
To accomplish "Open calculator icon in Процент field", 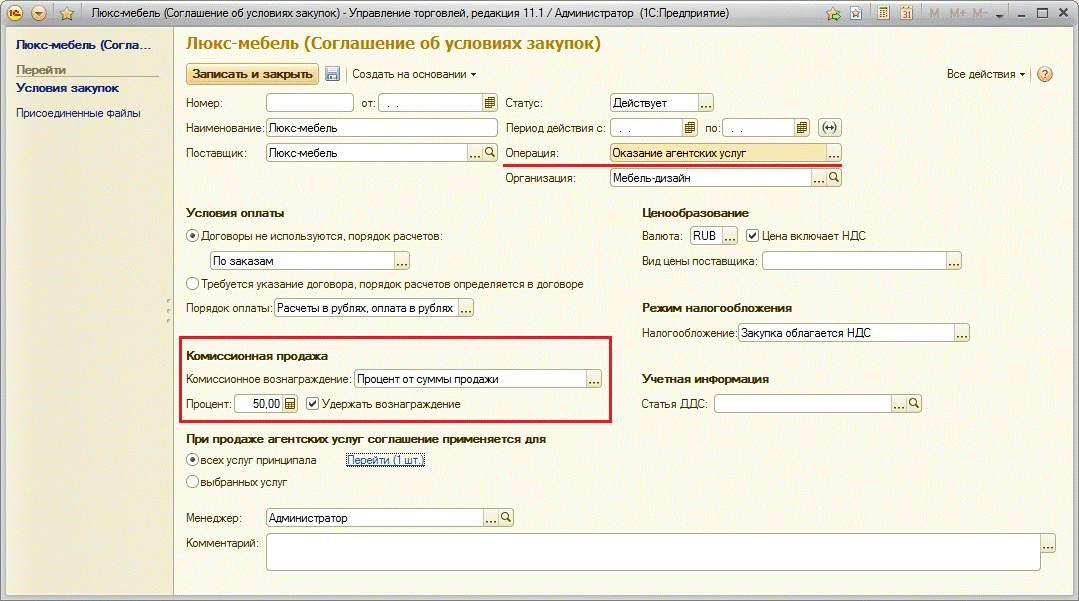I will (x=290, y=404).
